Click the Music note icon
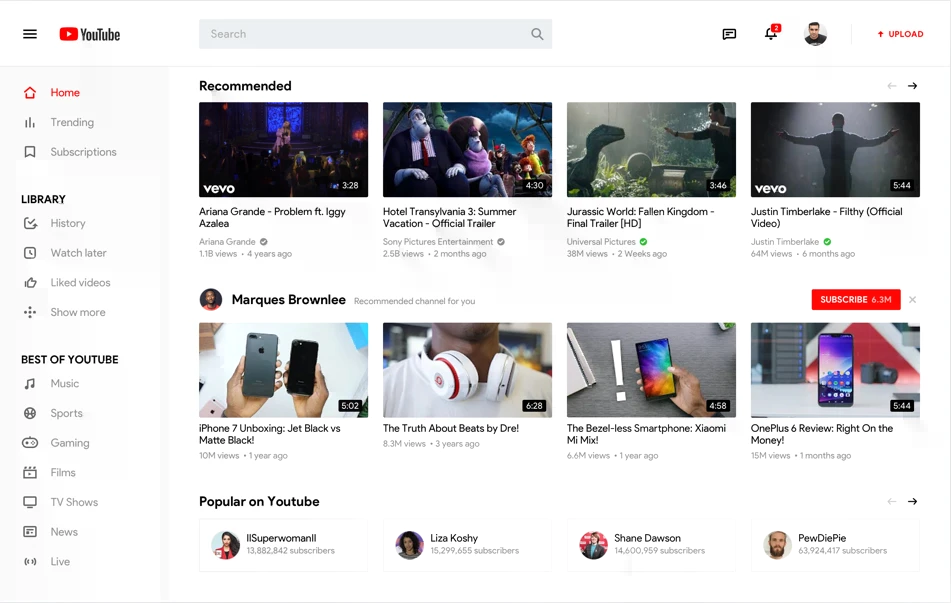This screenshot has height=603, width=951. (x=30, y=383)
